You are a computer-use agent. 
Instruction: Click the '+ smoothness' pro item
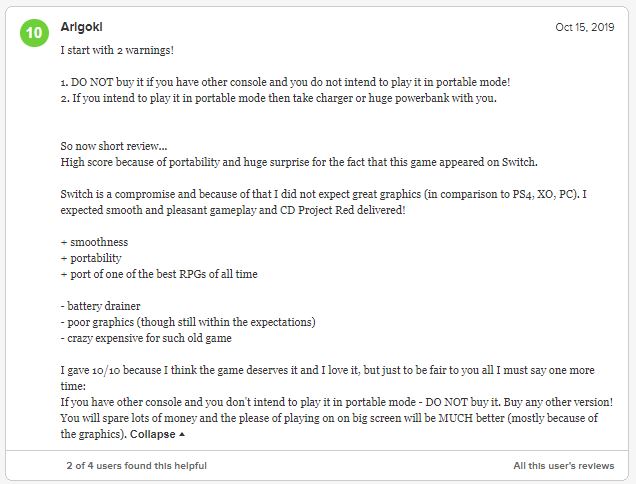(x=94, y=242)
